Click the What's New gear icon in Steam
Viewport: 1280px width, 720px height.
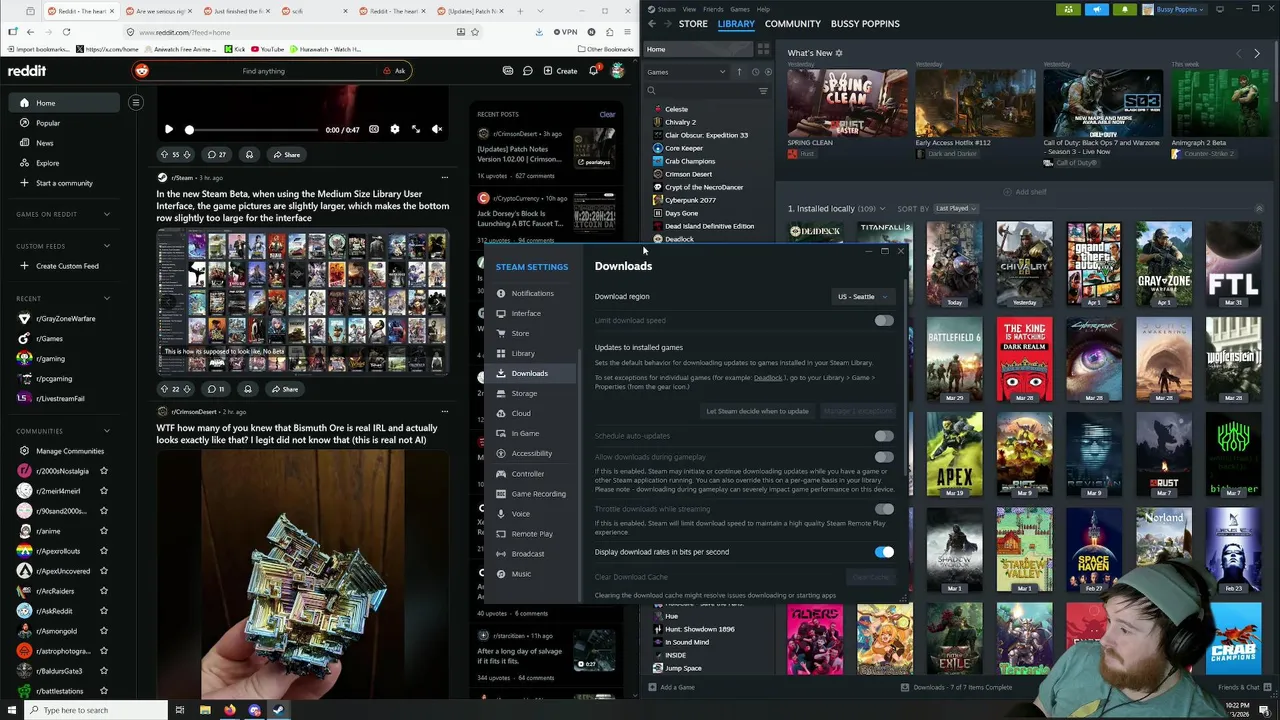tap(839, 53)
